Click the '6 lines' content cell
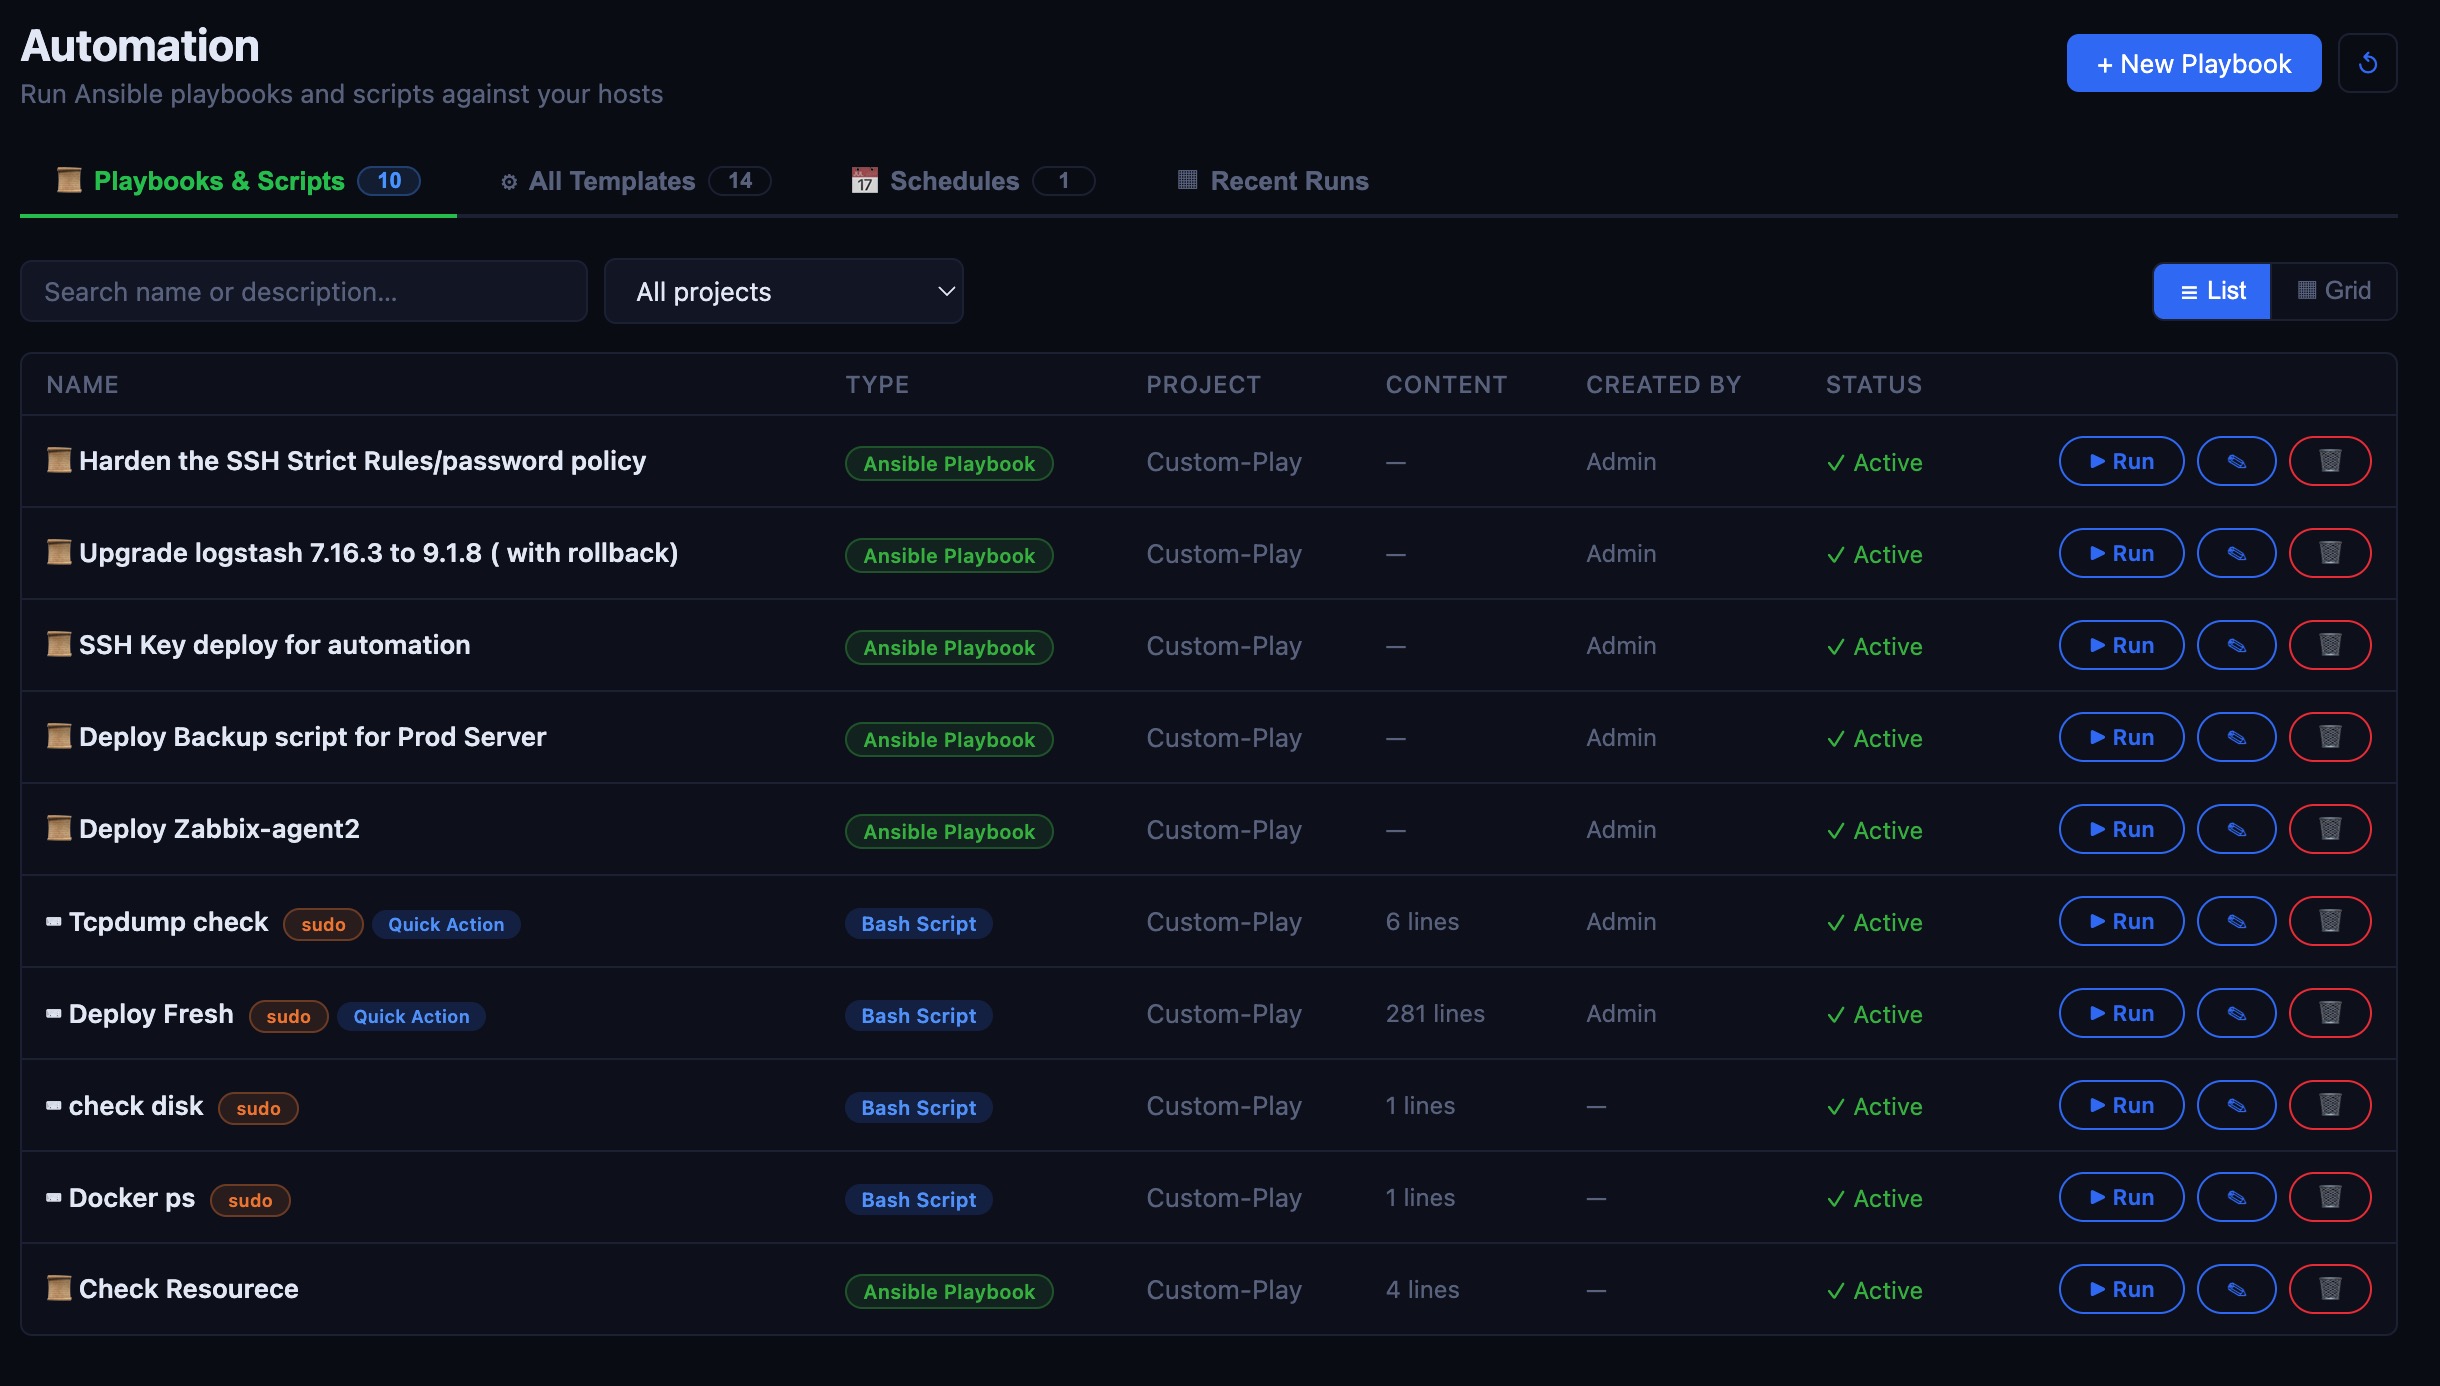This screenshot has width=2440, height=1386. tap(1422, 922)
